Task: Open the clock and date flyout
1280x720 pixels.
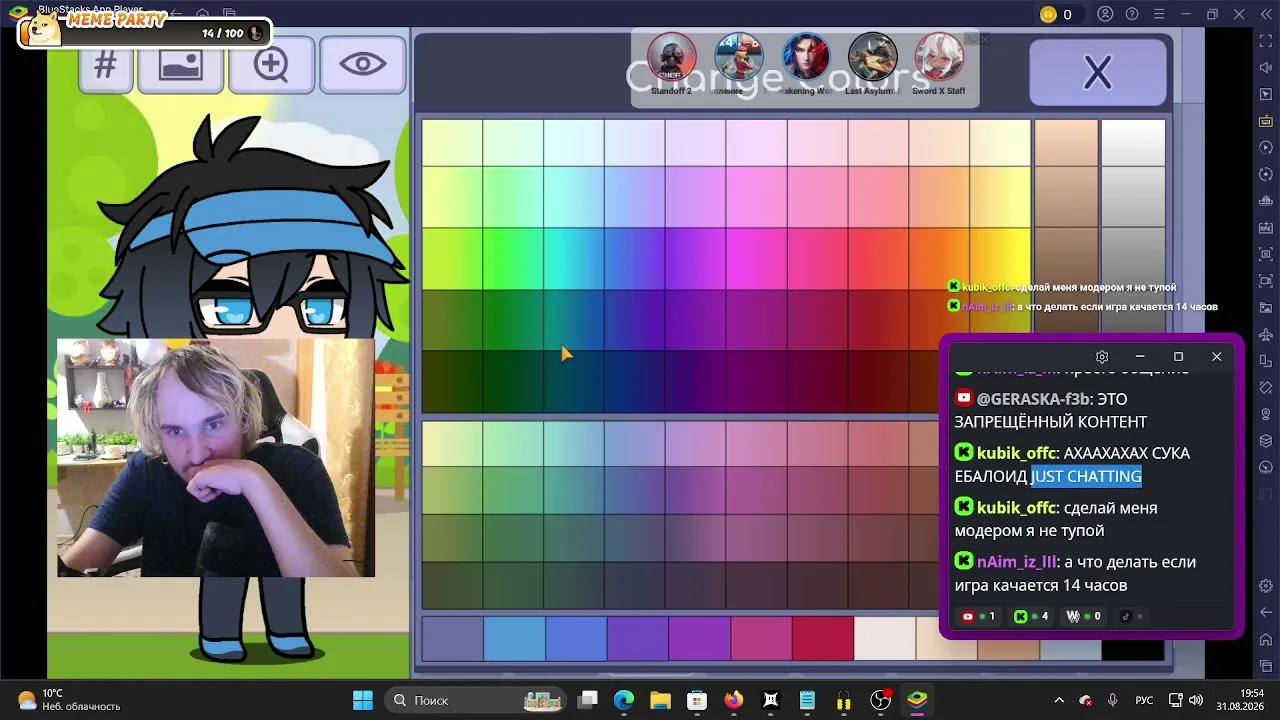Action: [1239, 700]
